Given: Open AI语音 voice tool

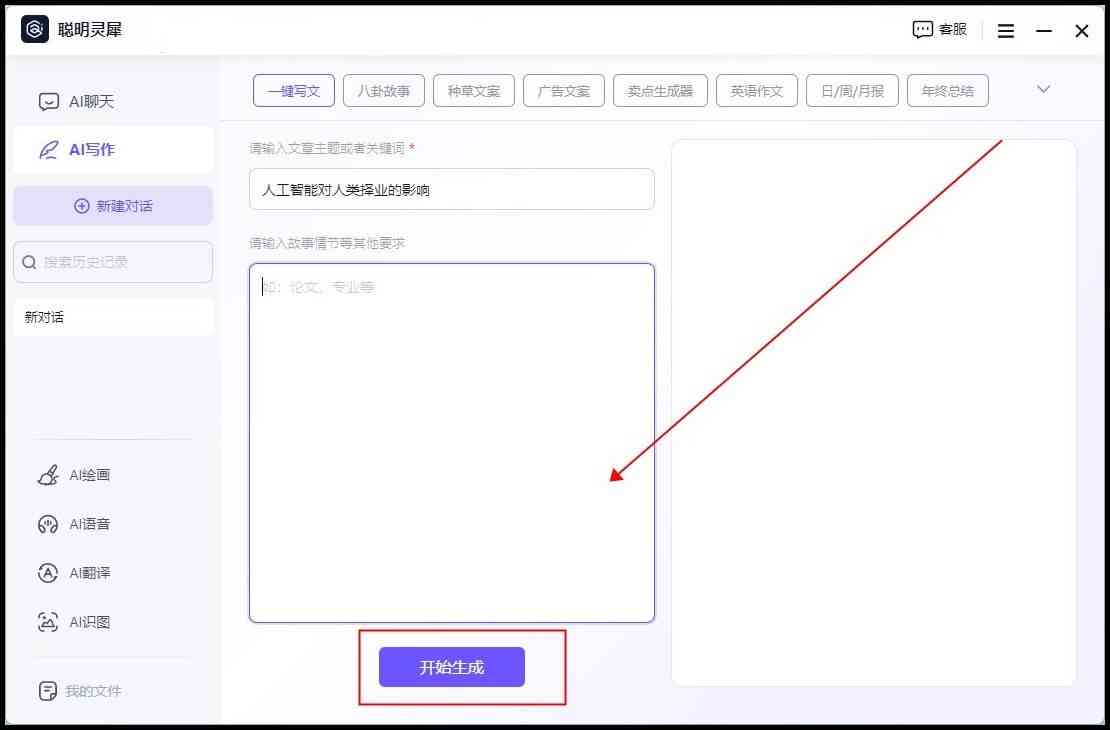Looking at the screenshot, I should point(48,524).
